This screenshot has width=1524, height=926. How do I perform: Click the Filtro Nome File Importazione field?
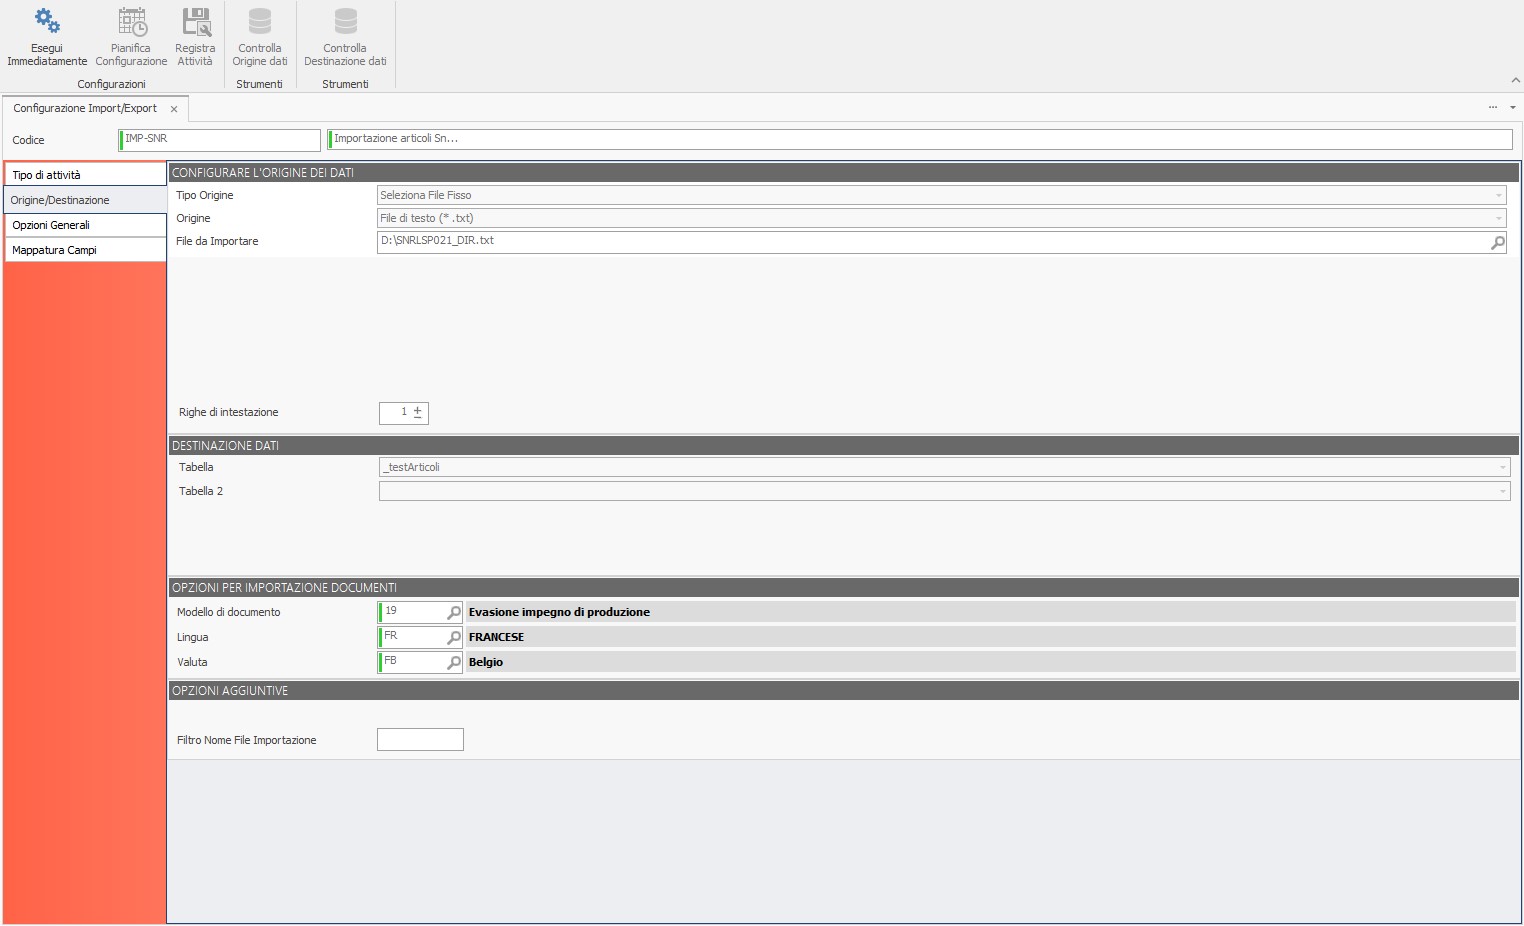[420, 740]
